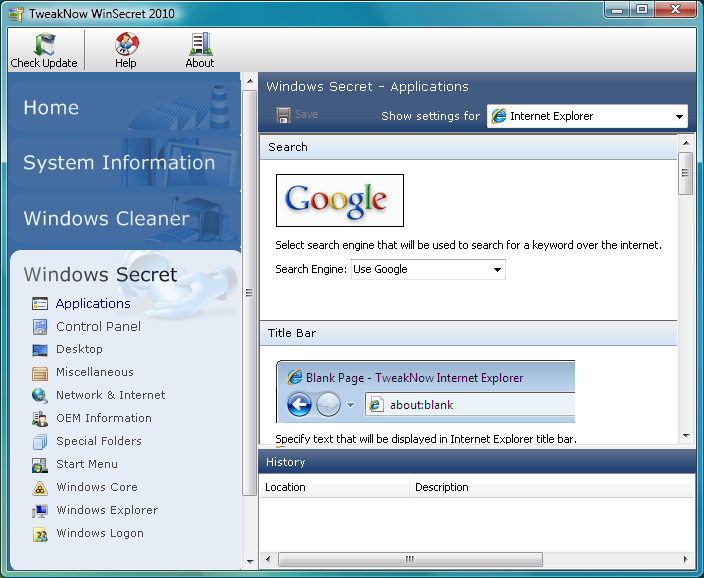Click the about:blank address in preview
Viewport: 704px width, 578px height.
[421, 405]
